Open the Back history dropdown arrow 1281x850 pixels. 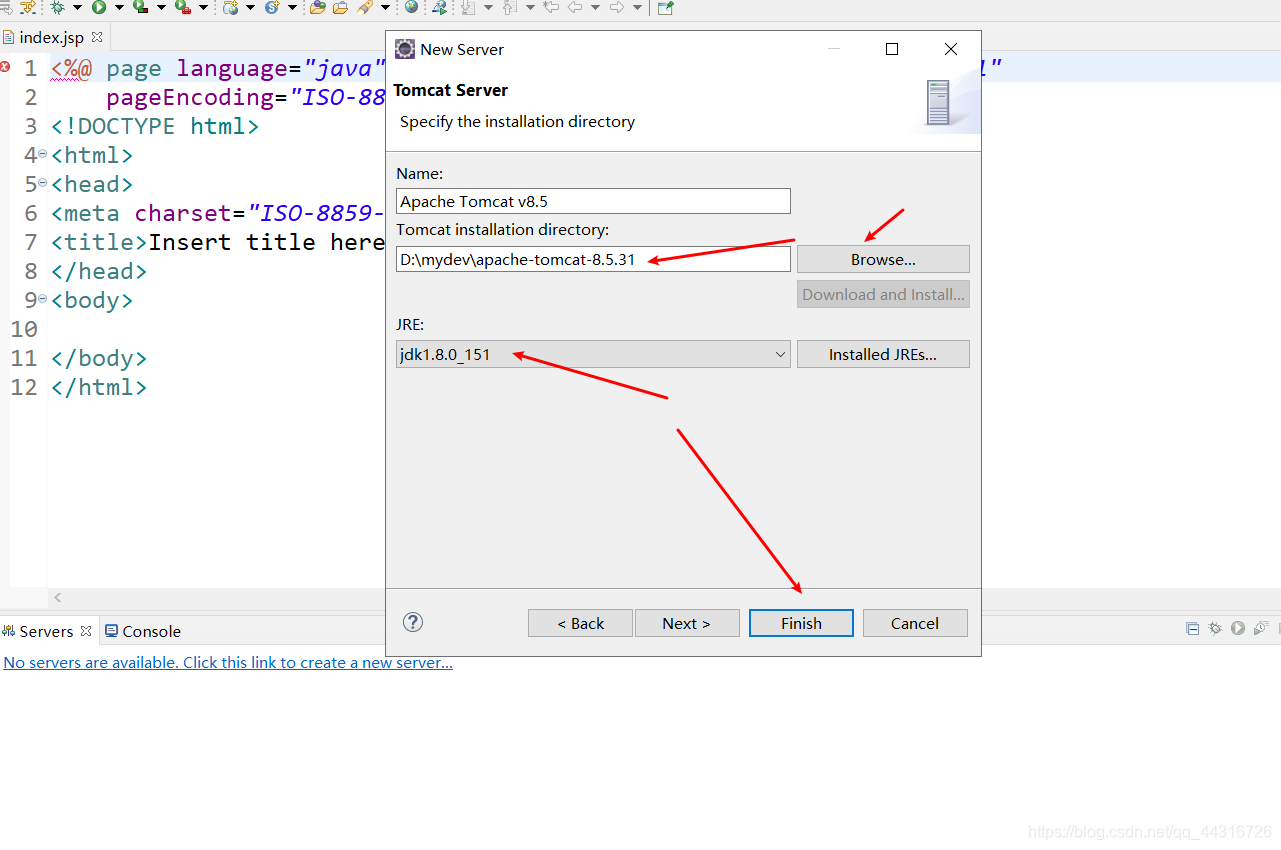[x=595, y=7]
